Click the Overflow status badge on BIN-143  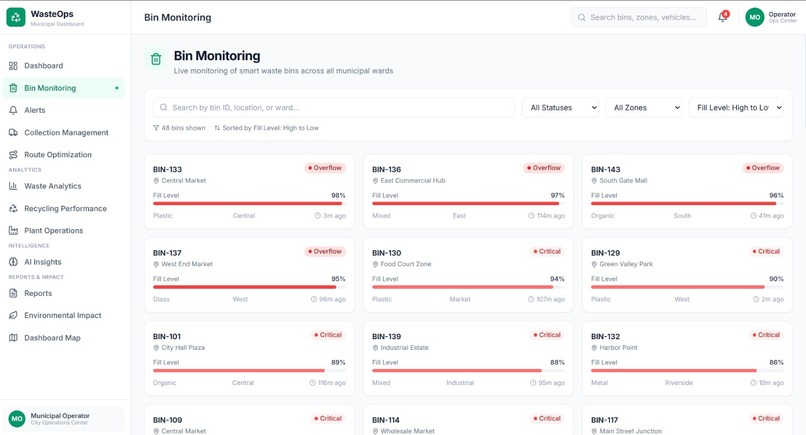tap(762, 168)
